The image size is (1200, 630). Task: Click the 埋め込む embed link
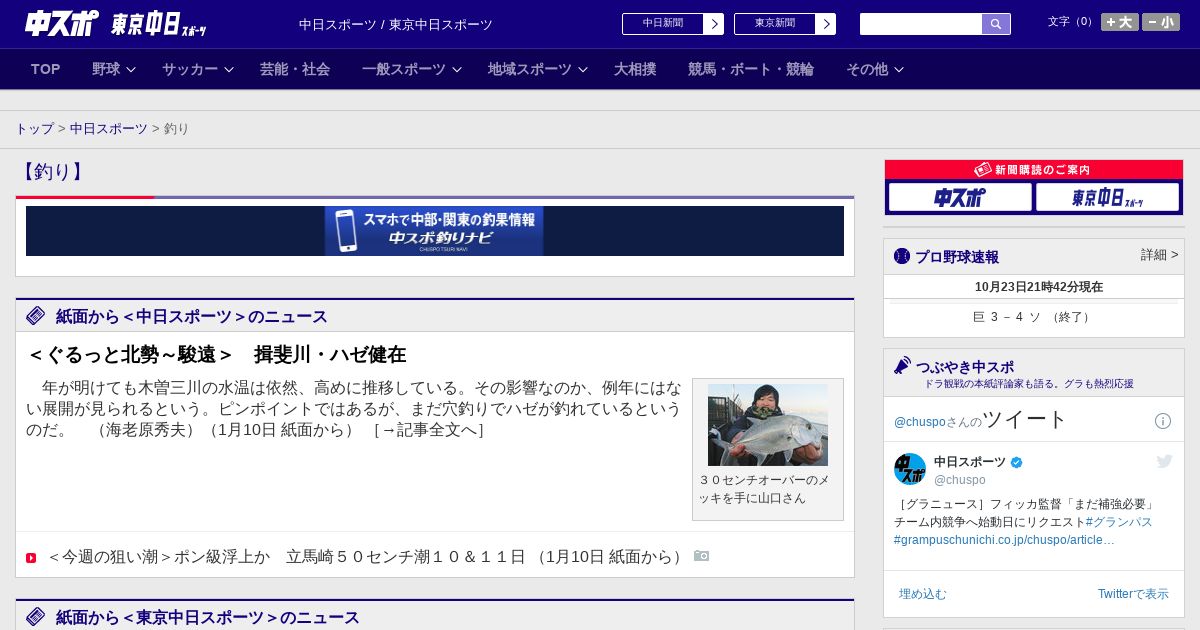pyautogui.click(x=922, y=594)
